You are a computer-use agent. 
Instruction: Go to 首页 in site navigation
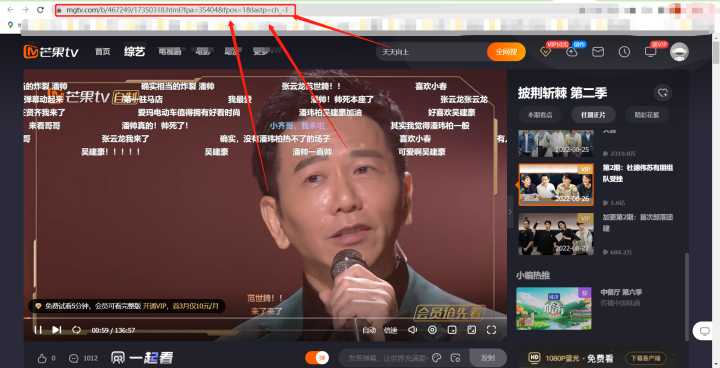(103, 51)
